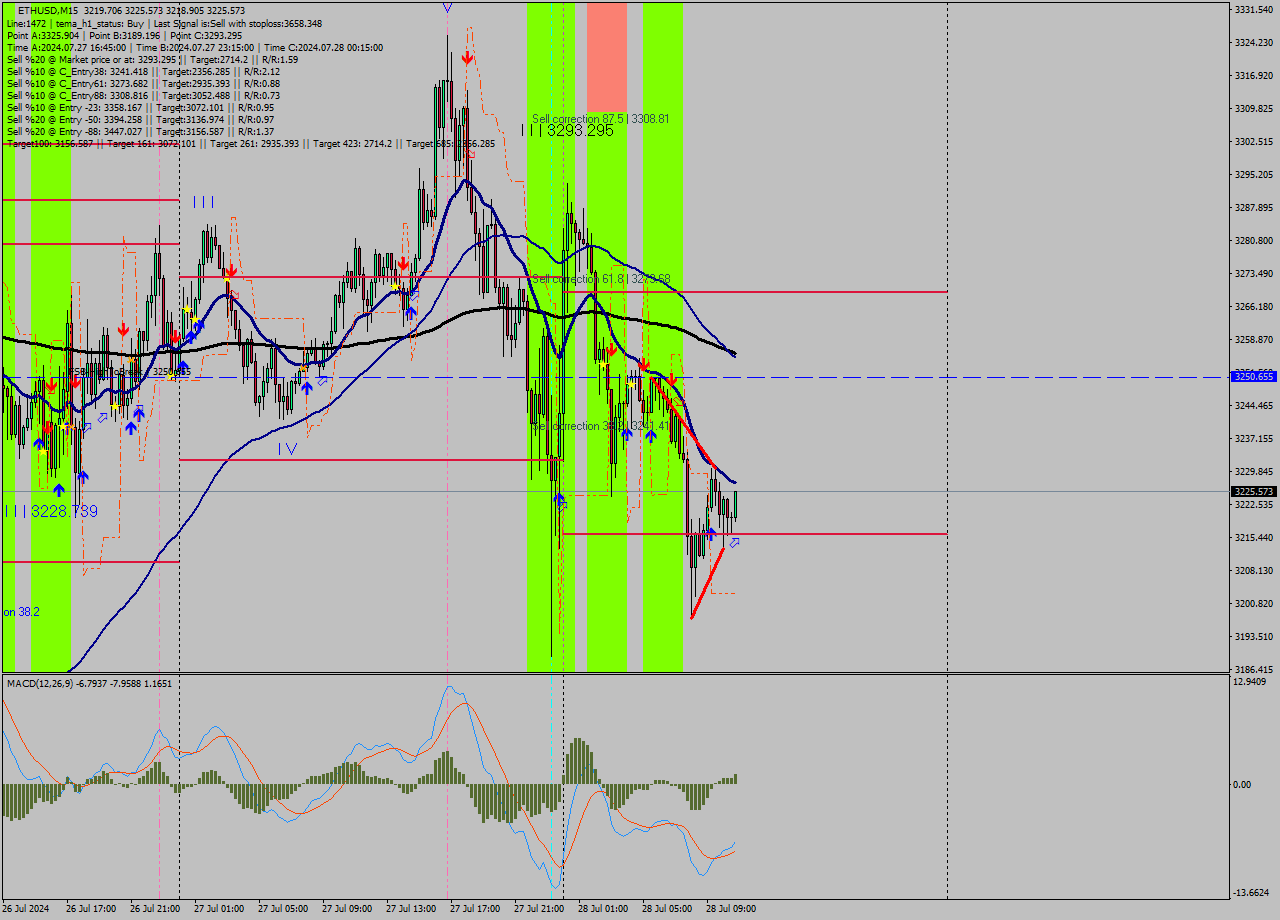This screenshot has width=1280, height=920.
Task: Select the 'Sell %20 @ Entry -50: 3394.258' line
Action: (140, 119)
